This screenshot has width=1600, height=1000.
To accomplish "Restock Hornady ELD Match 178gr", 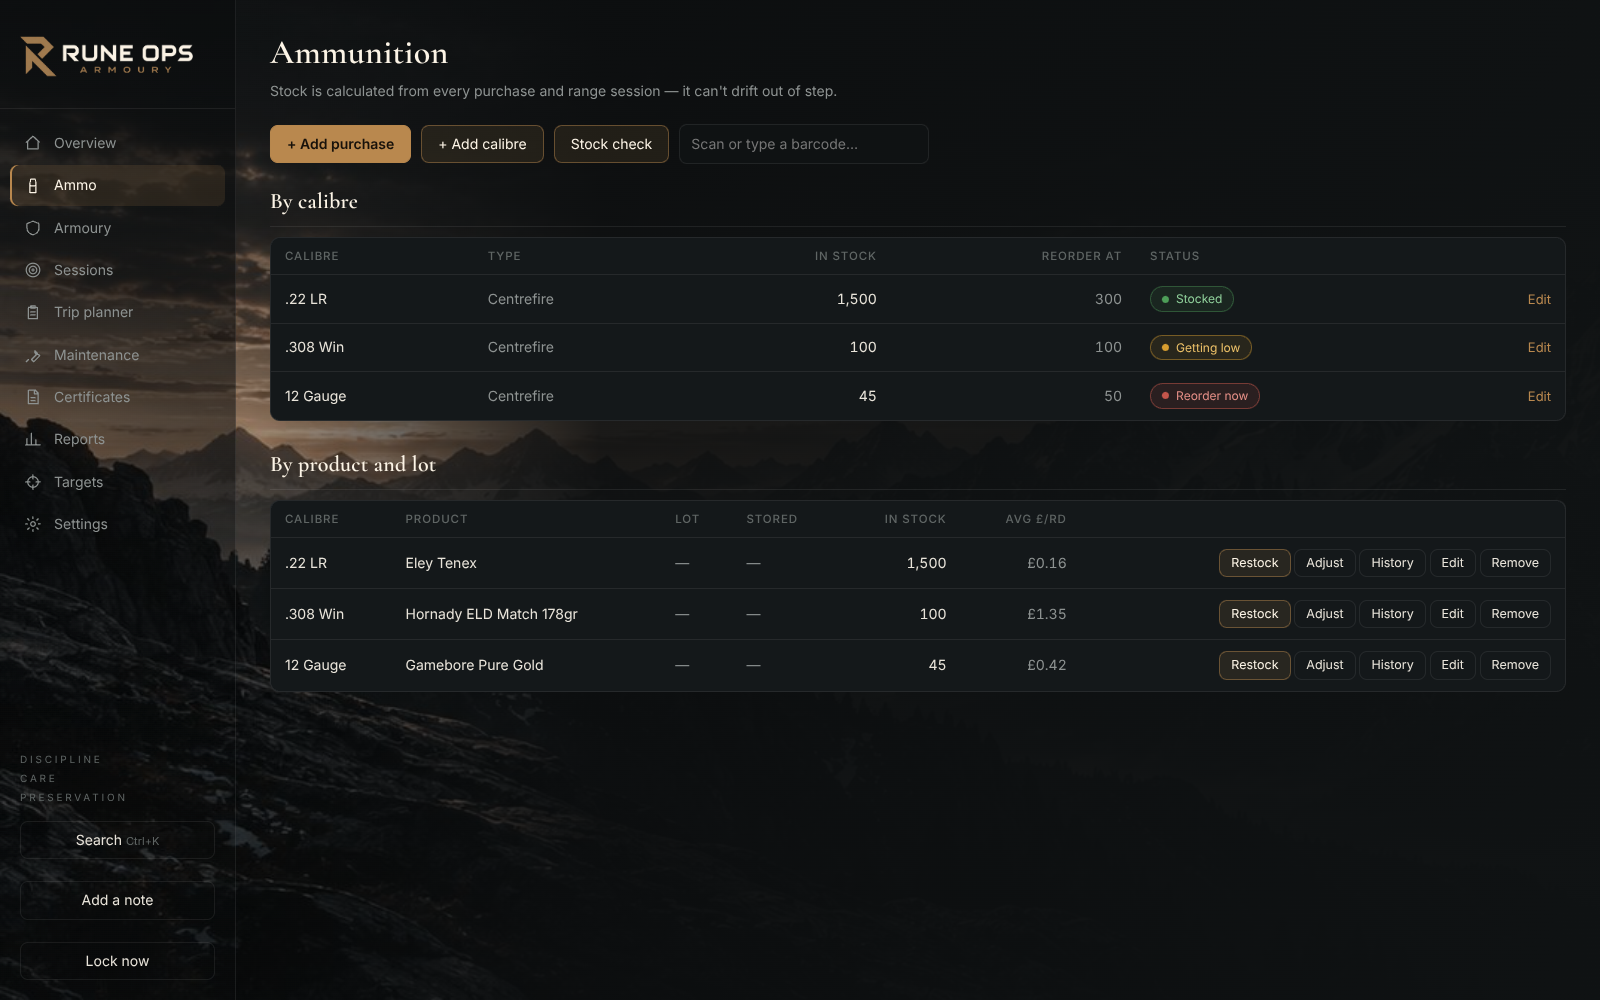I will (x=1254, y=614).
